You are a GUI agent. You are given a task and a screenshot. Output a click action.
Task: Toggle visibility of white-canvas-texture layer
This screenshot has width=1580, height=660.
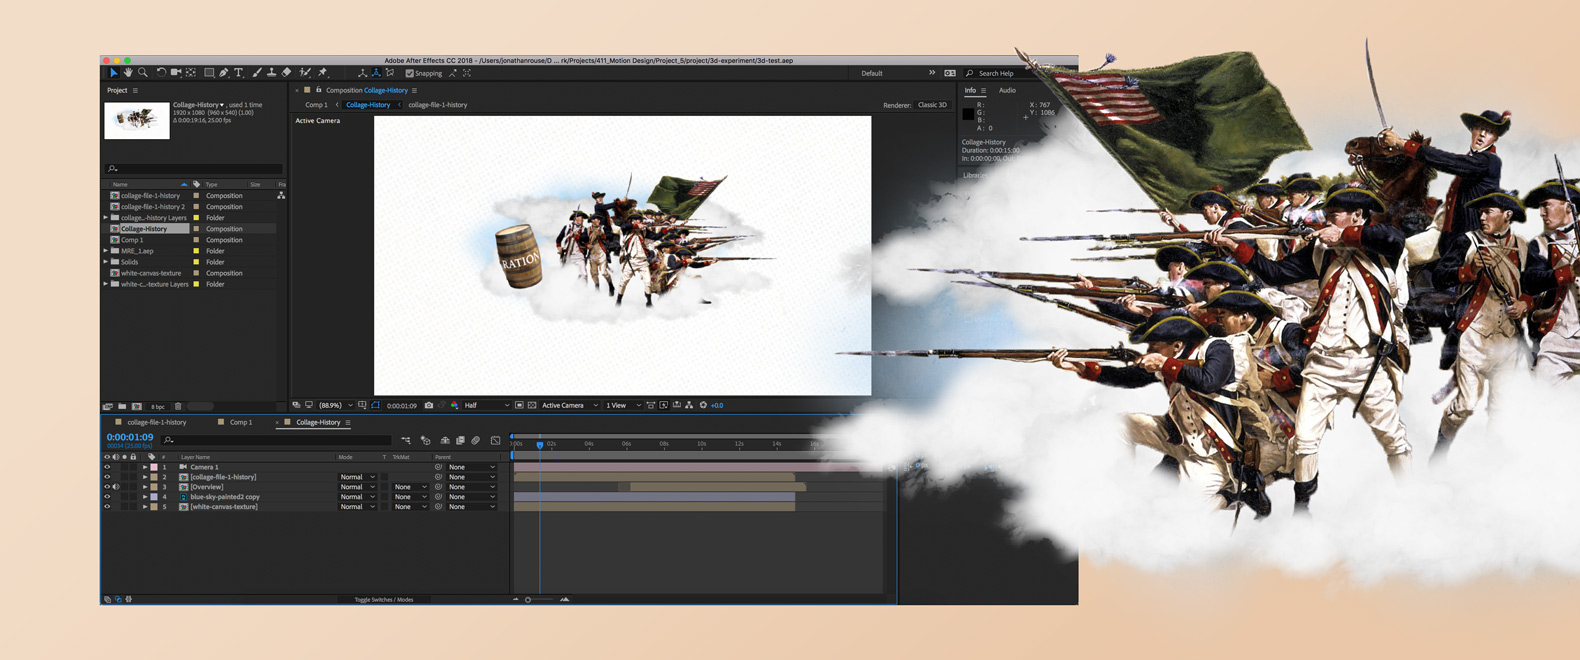[107, 507]
